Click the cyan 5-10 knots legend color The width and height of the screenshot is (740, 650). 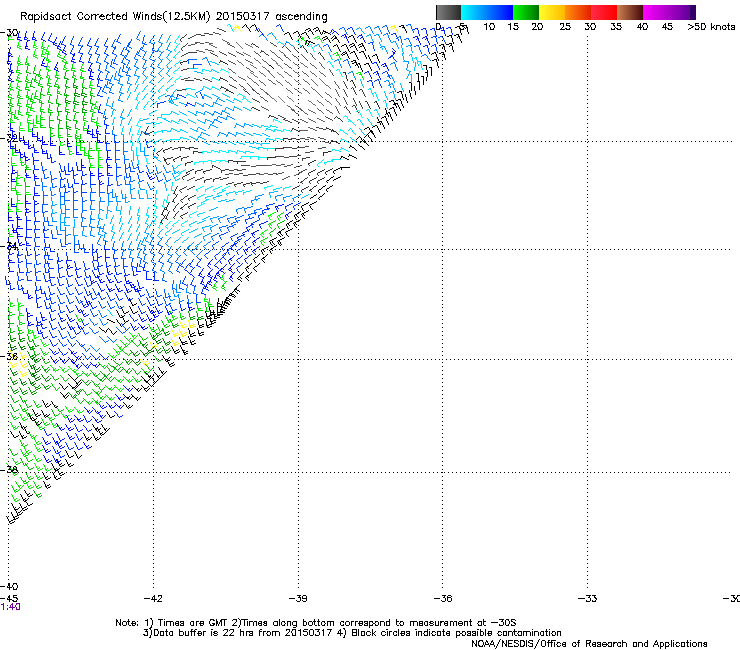click(474, 12)
